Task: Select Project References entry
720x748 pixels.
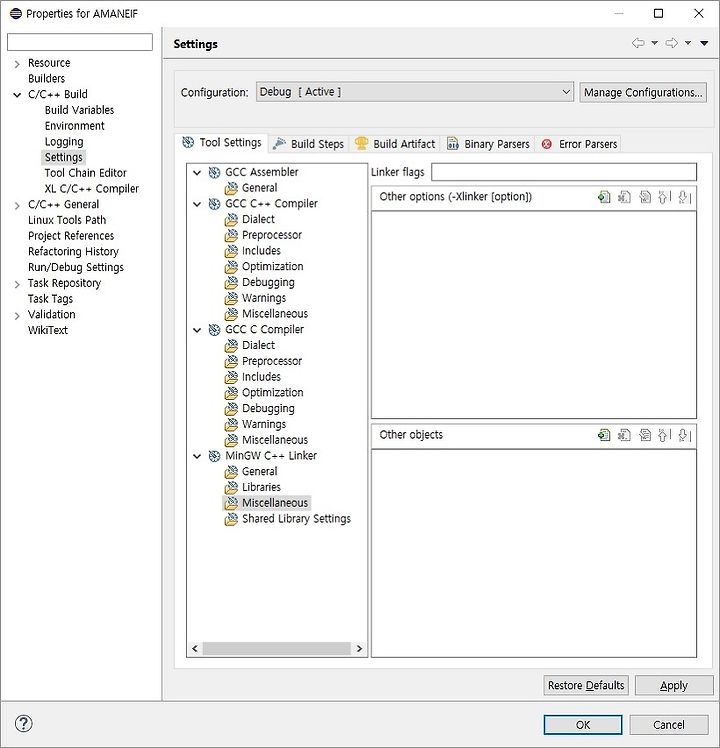Action: (71, 236)
